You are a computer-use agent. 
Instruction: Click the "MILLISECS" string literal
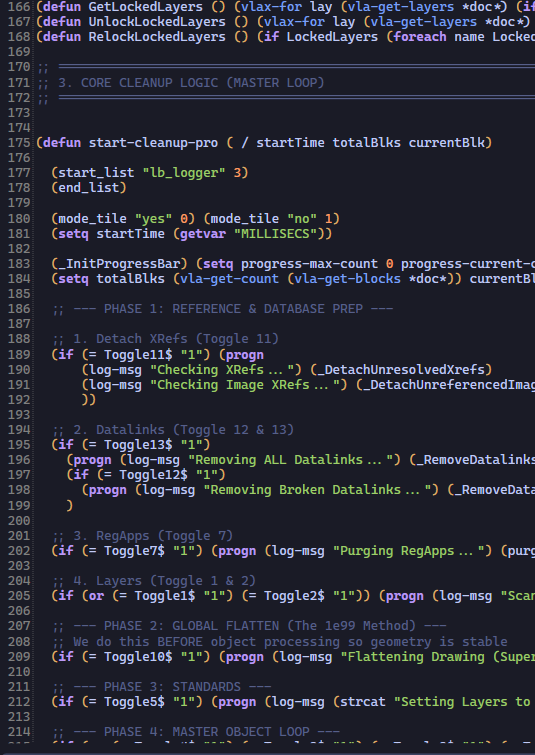click(275, 234)
